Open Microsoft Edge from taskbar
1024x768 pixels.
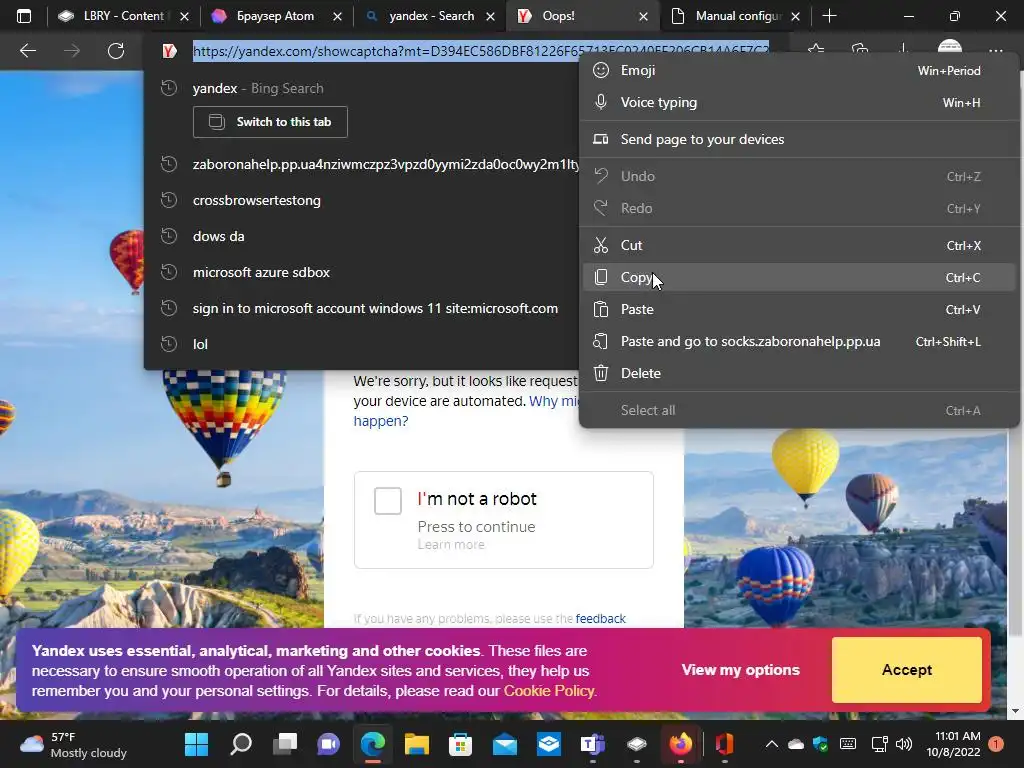pyautogui.click(x=373, y=744)
